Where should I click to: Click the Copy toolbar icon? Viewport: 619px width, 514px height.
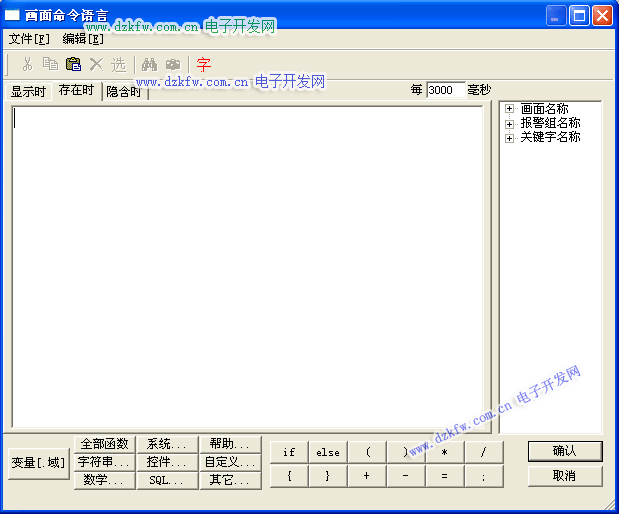[x=50, y=64]
